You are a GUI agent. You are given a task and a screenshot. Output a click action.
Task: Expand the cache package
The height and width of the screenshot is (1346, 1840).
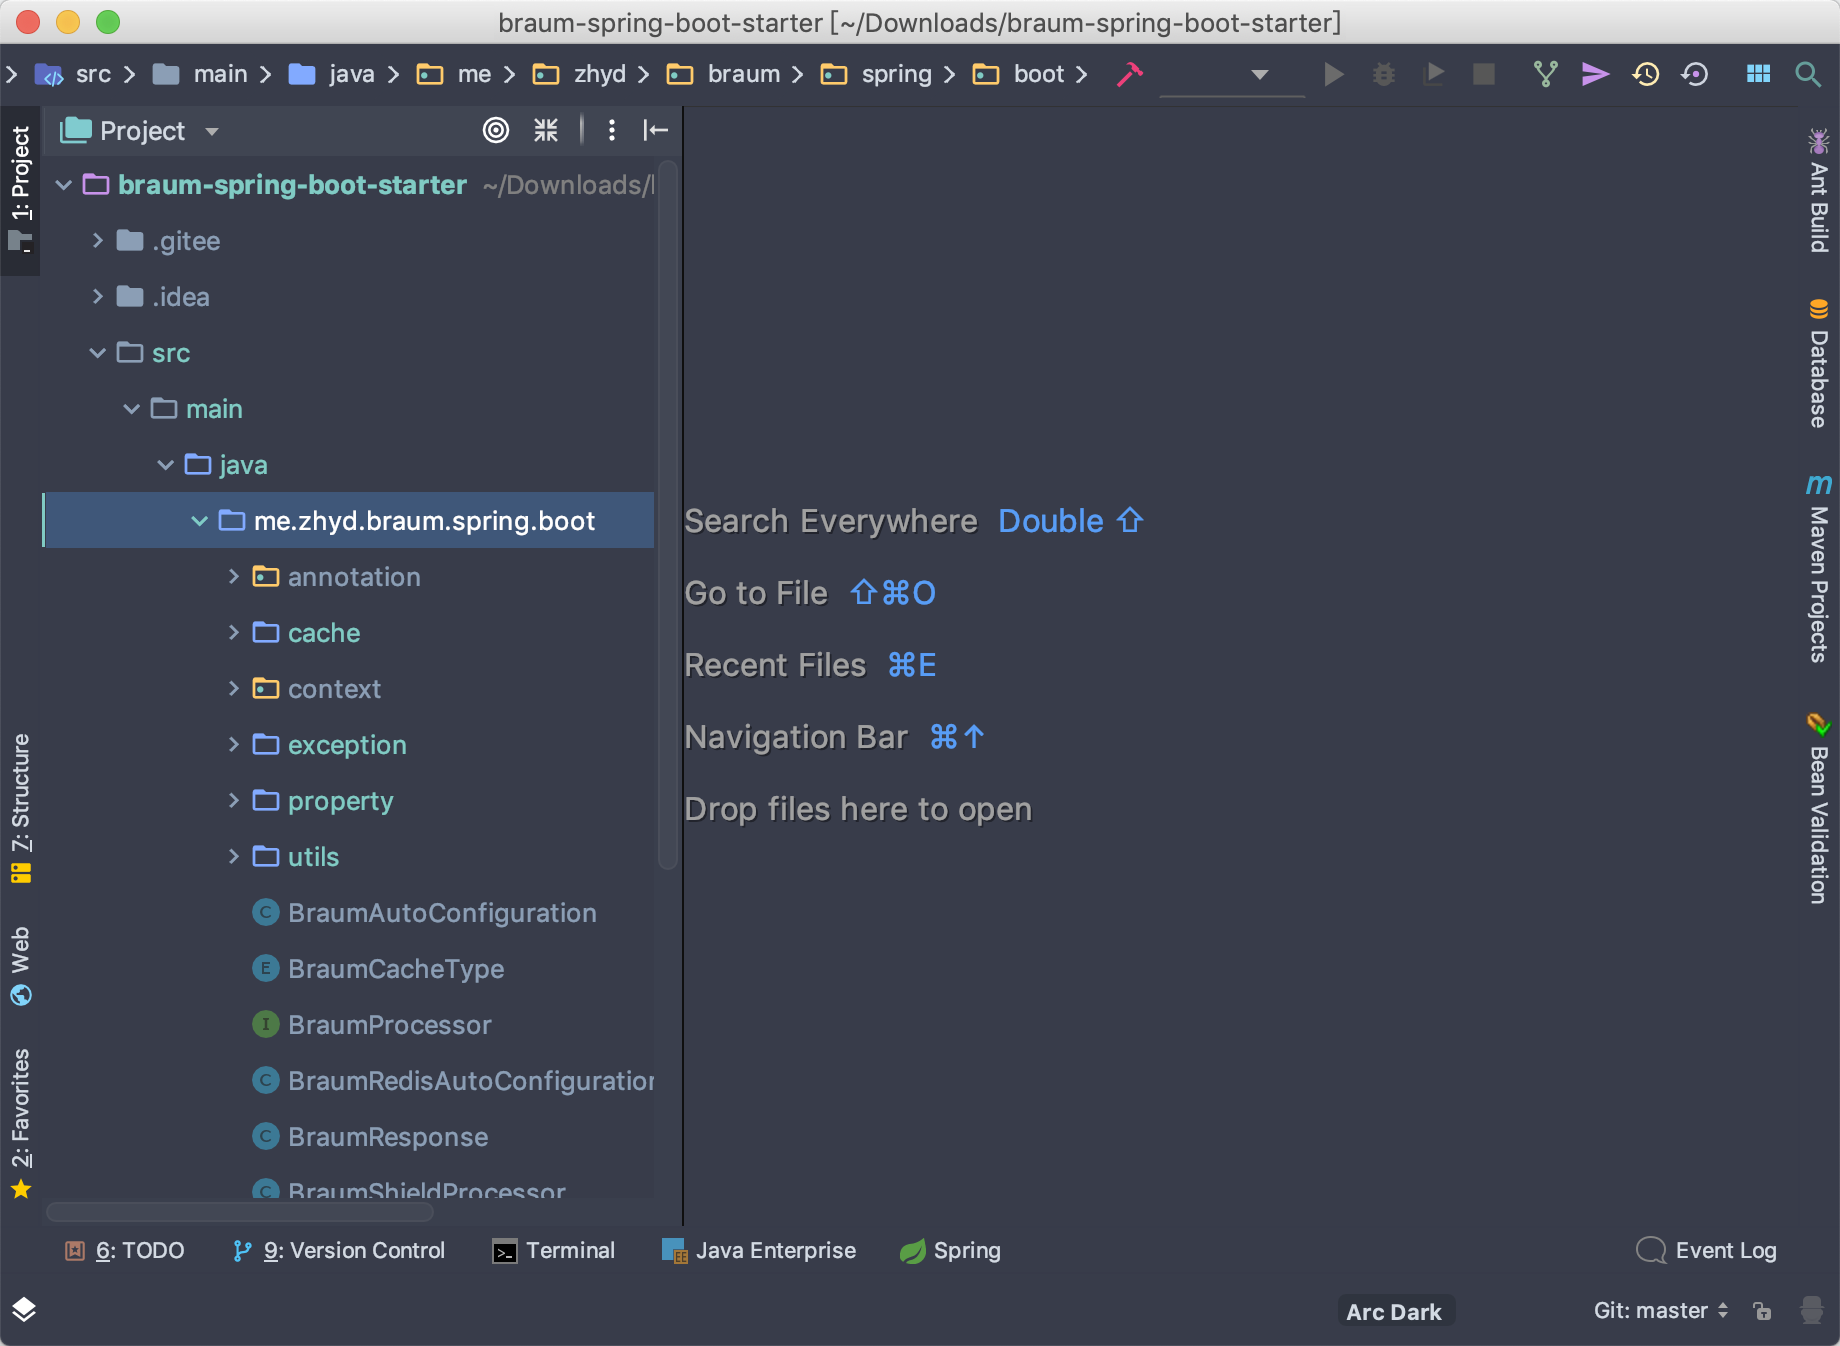pos(234,633)
